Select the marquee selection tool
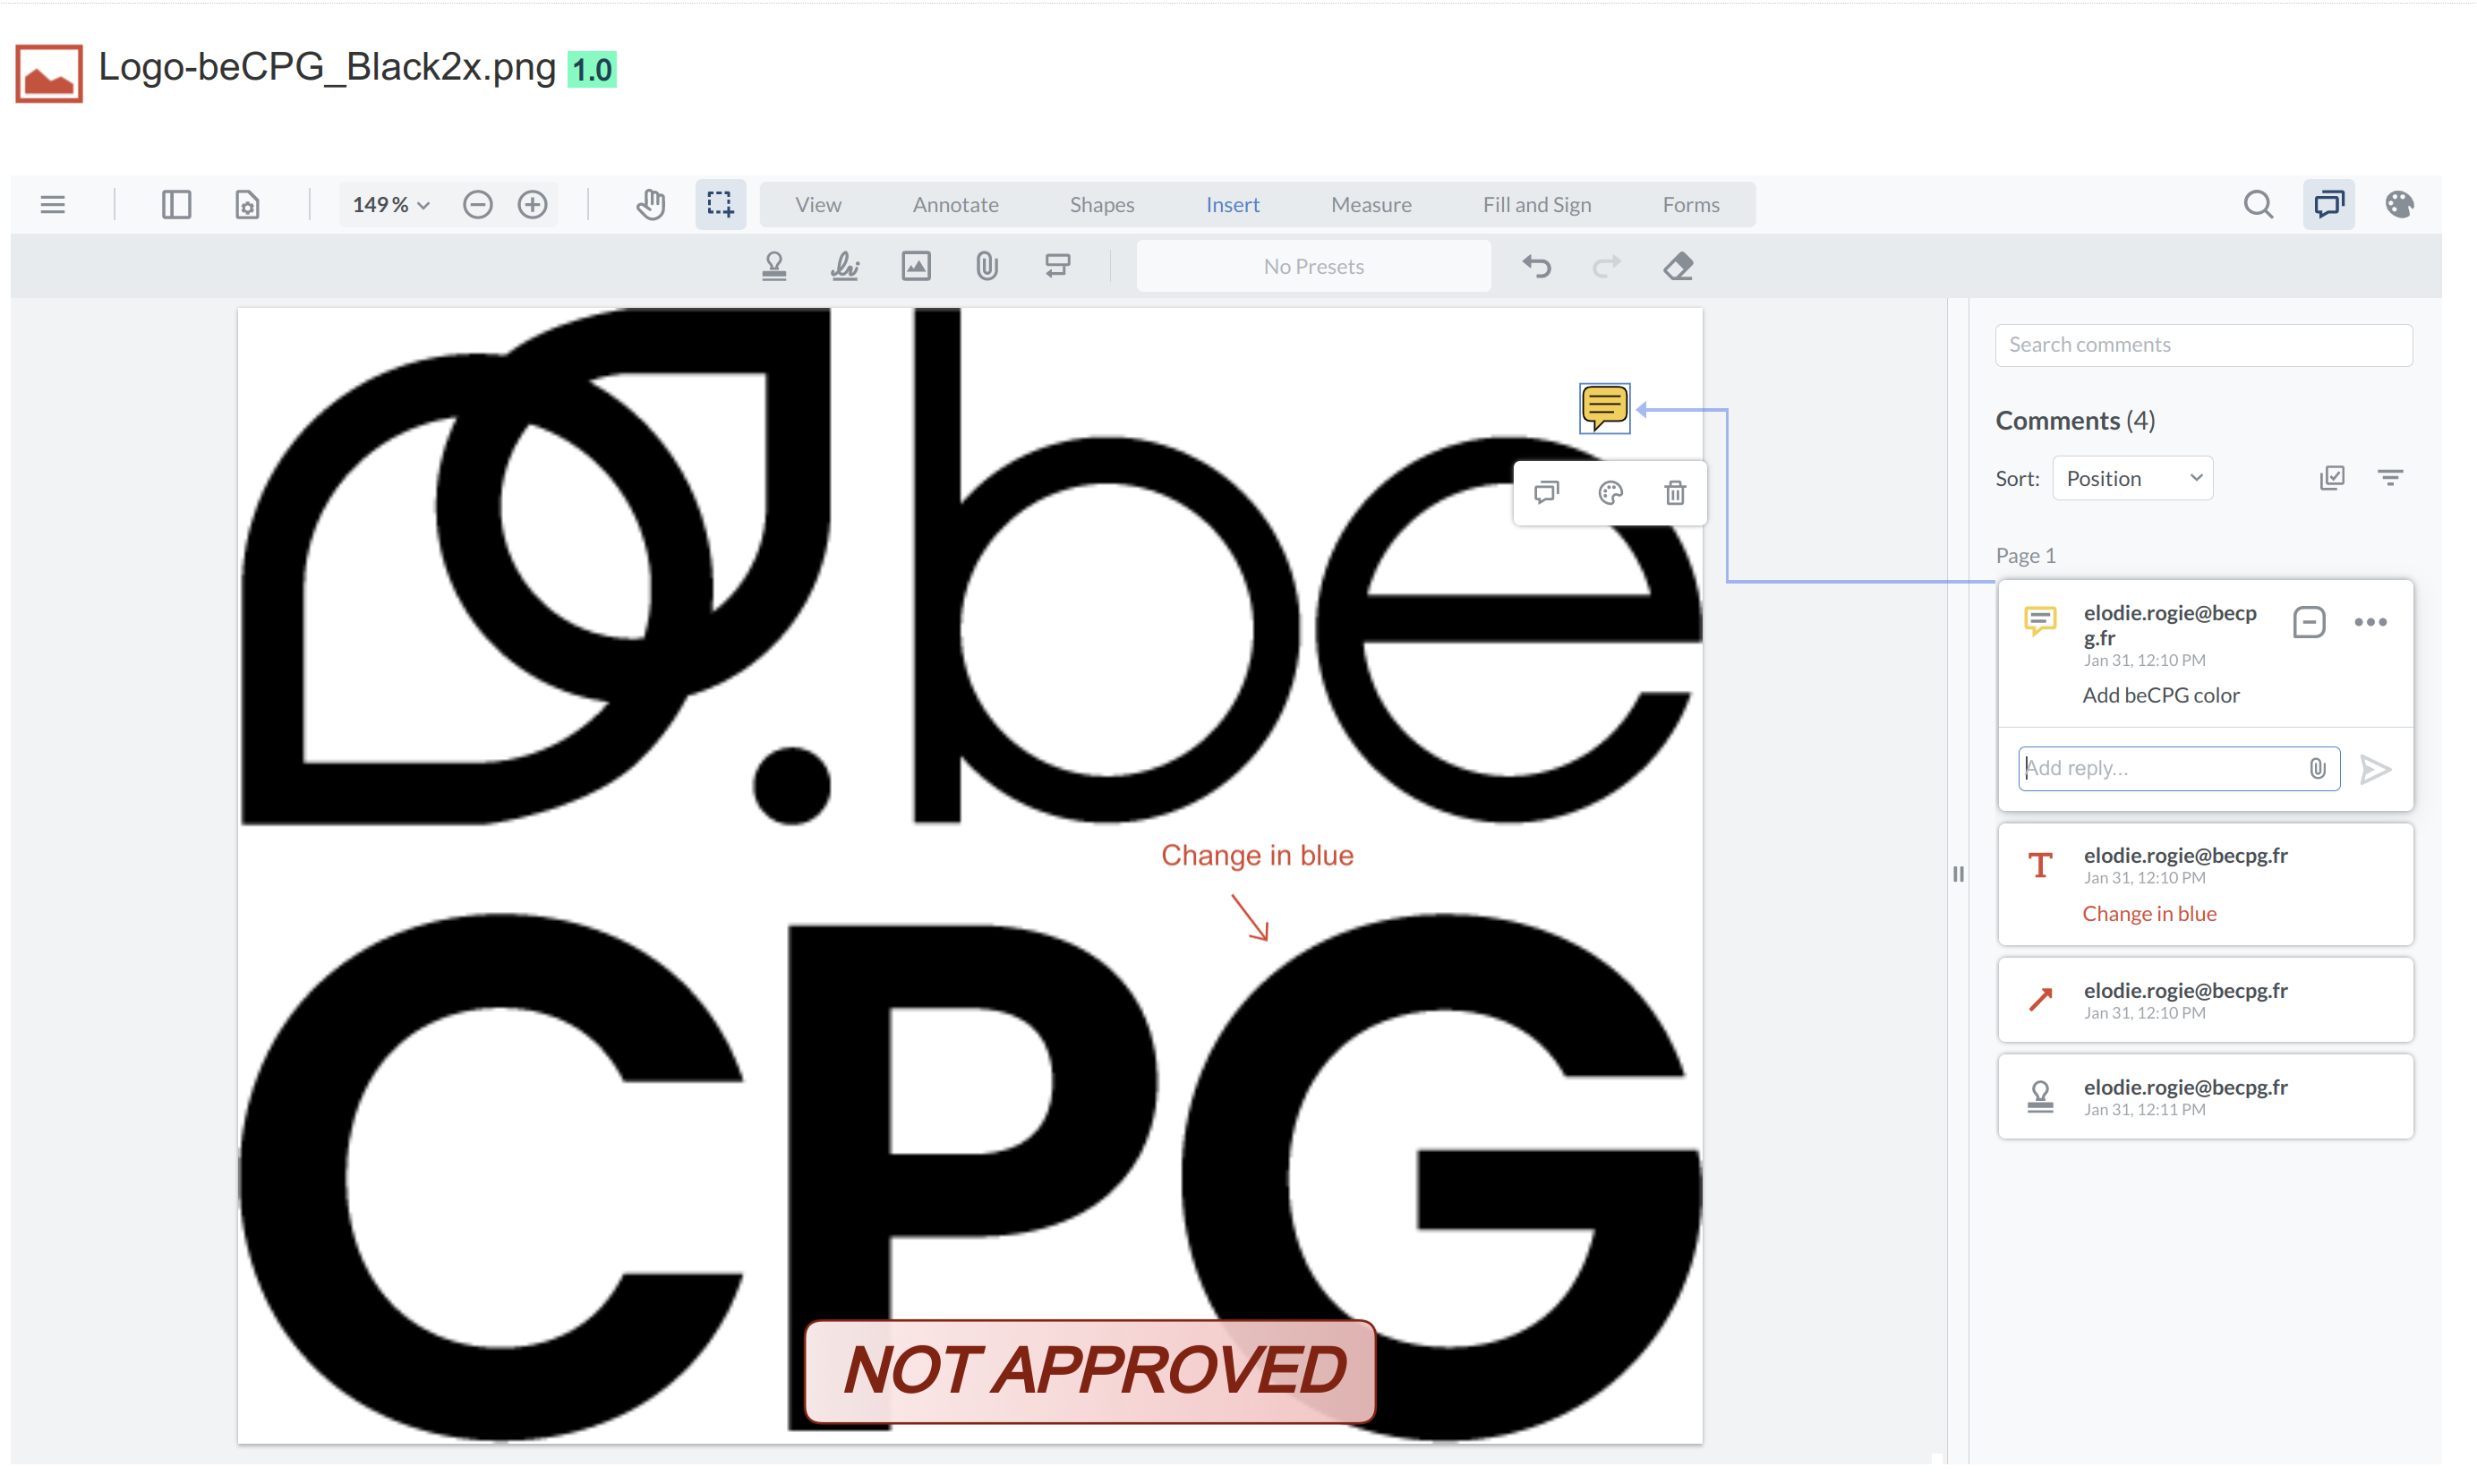 click(x=720, y=205)
